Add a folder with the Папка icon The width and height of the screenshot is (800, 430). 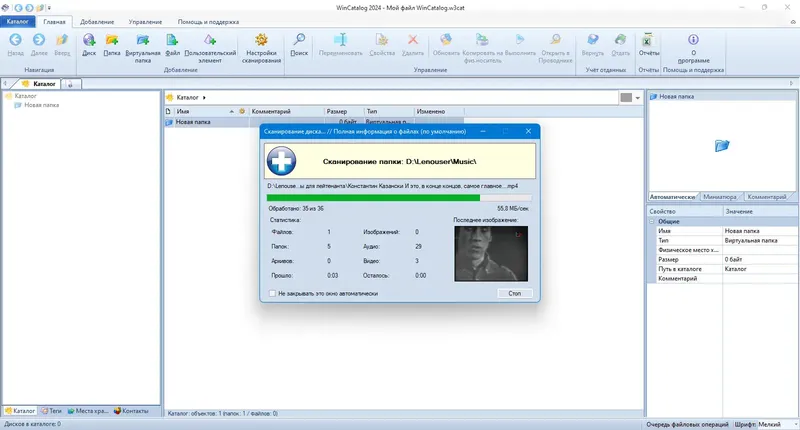pyautogui.click(x=112, y=40)
